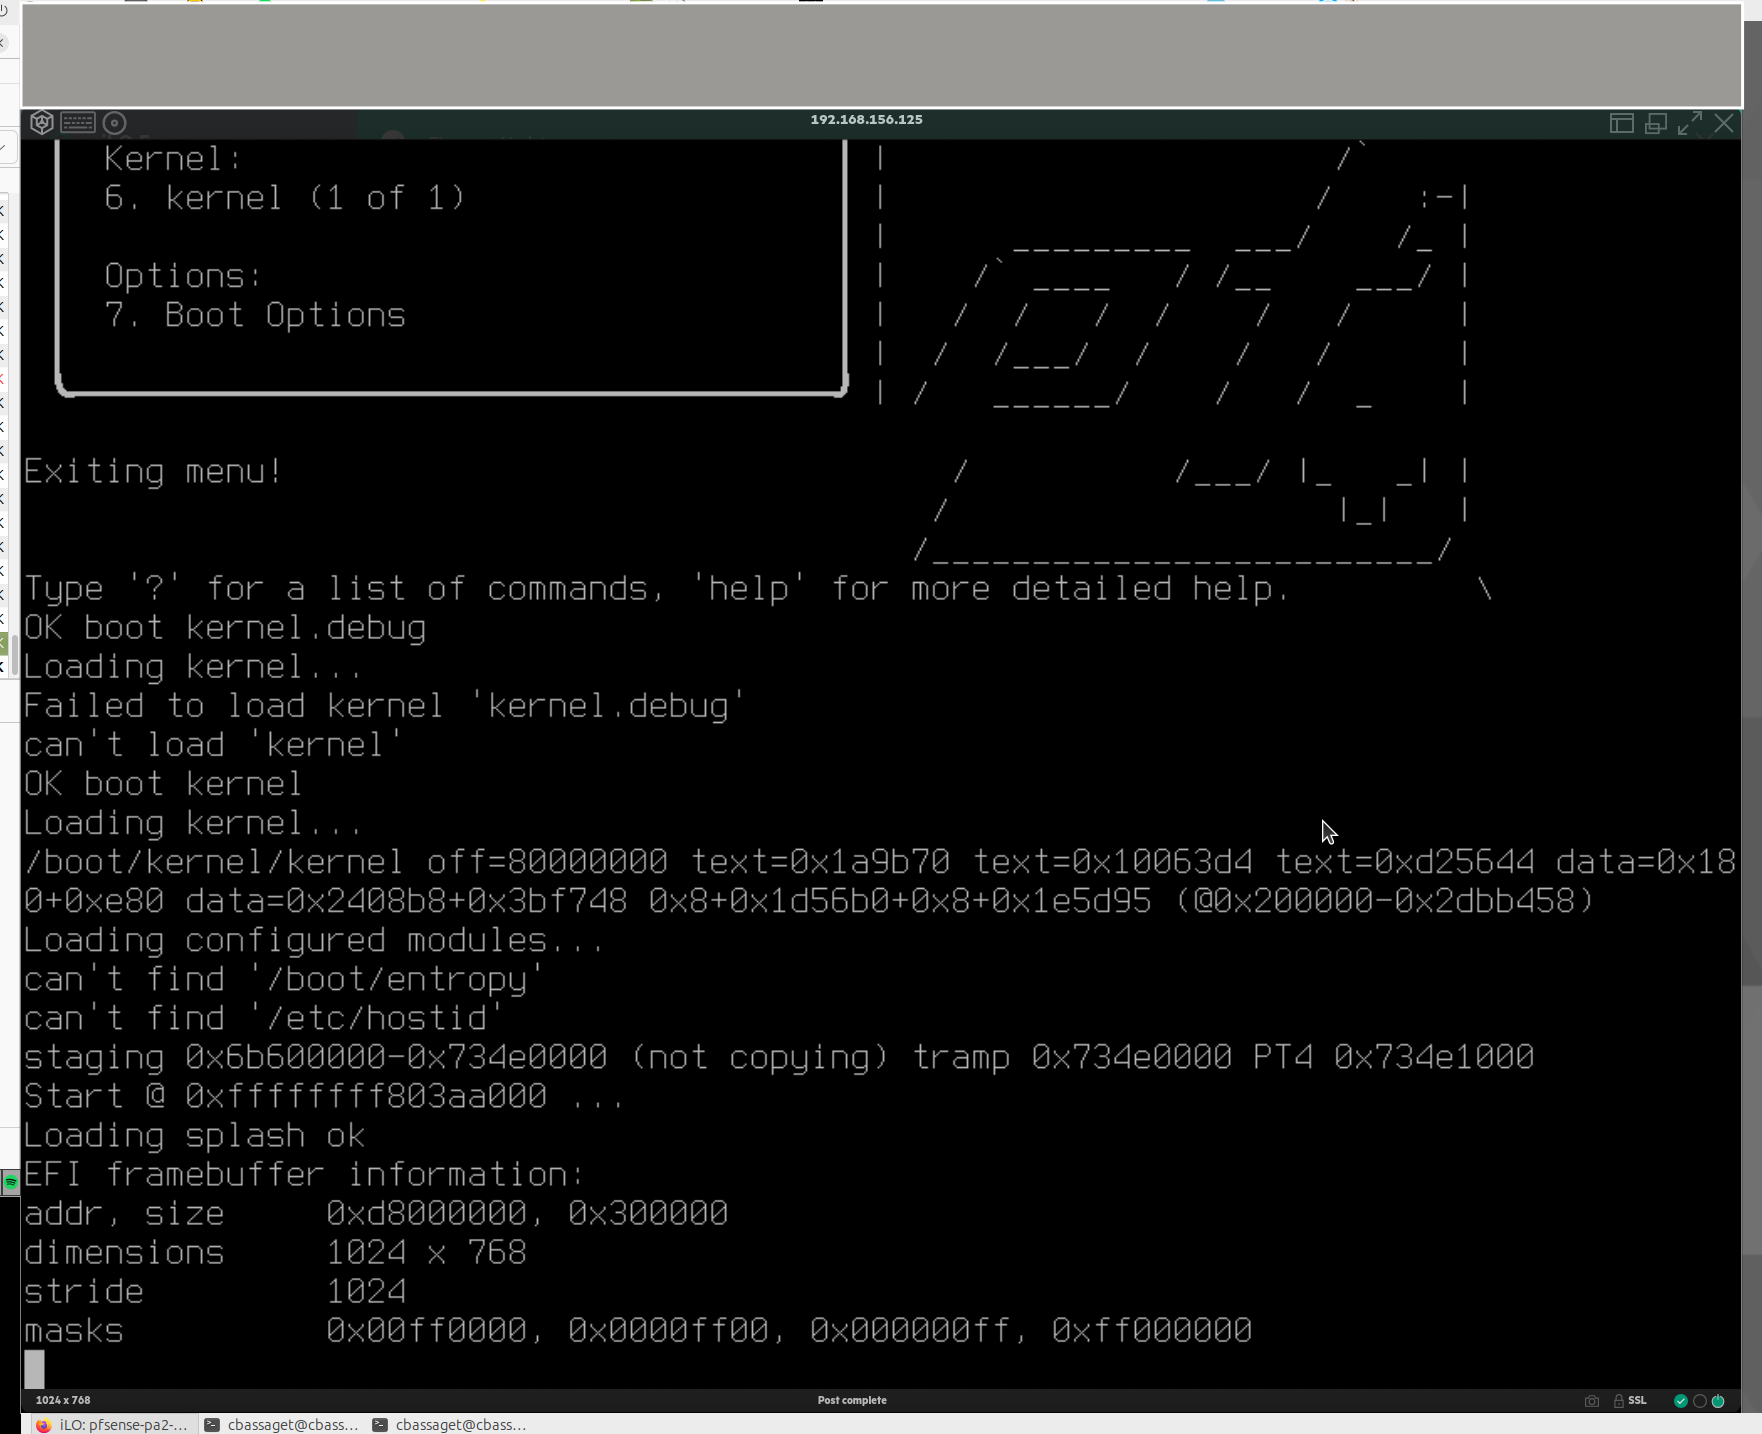Image resolution: width=1762 pixels, height=1434 pixels.
Task: Click the browser vertical scrollbar on right
Action: 1752,700
